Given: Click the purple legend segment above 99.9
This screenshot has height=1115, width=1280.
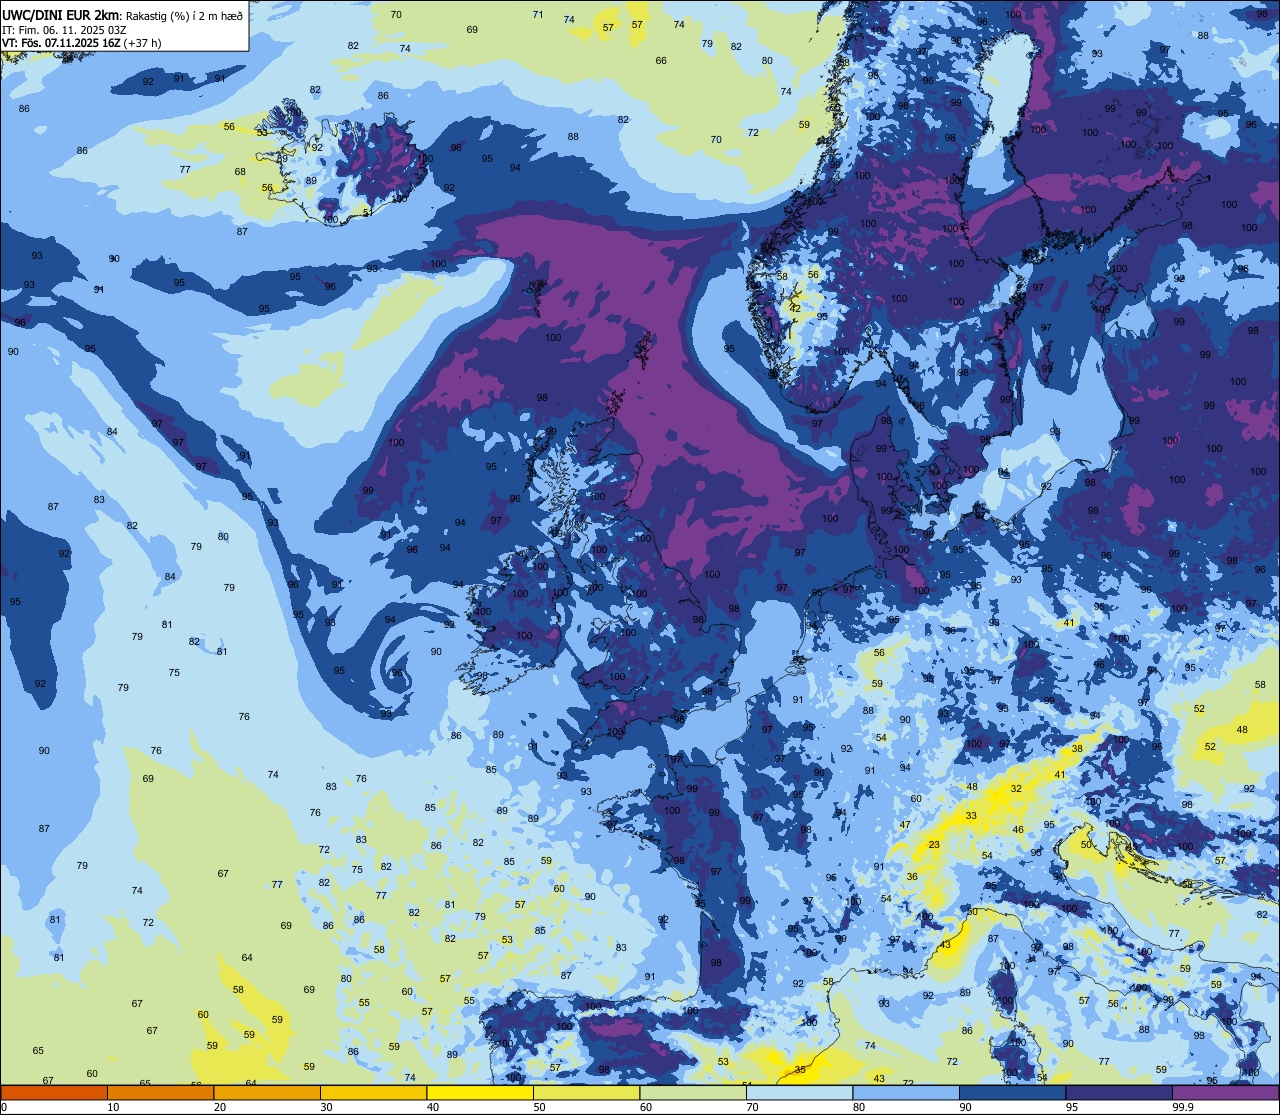Looking at the screenshot, I should pyautogui.click(x=1225, y=1092).
